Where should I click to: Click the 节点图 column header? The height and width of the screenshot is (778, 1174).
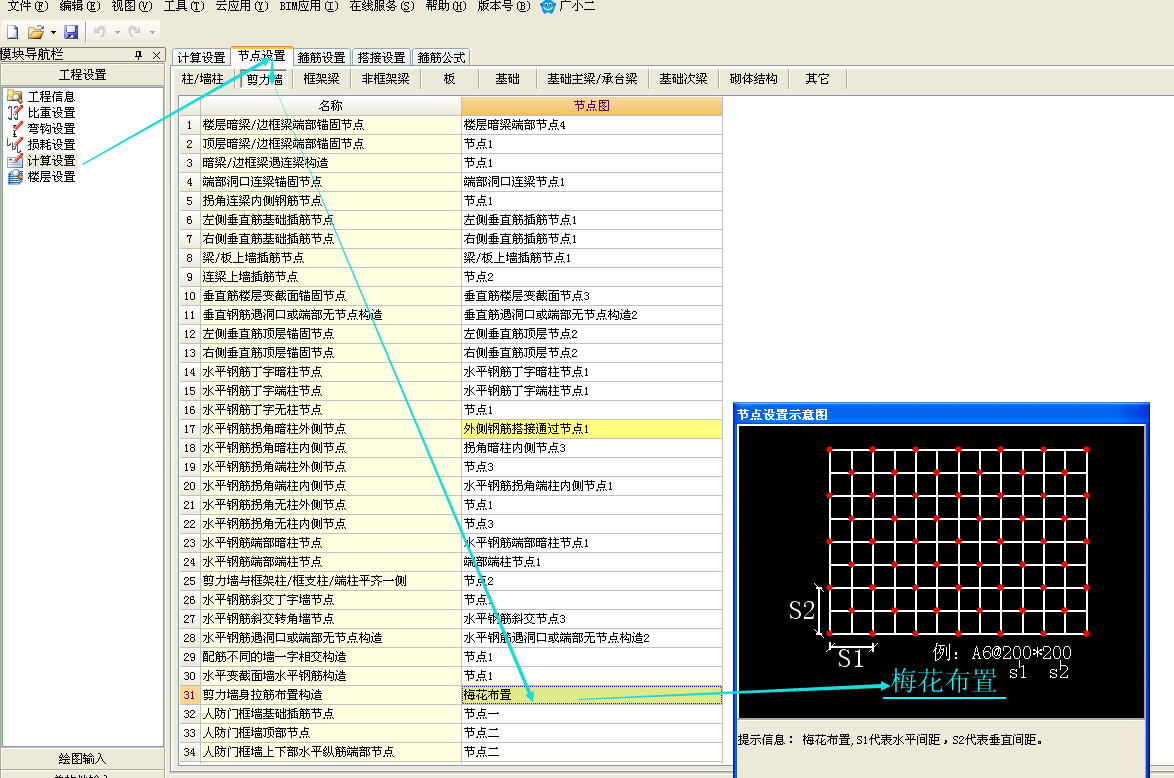(591, 106)
